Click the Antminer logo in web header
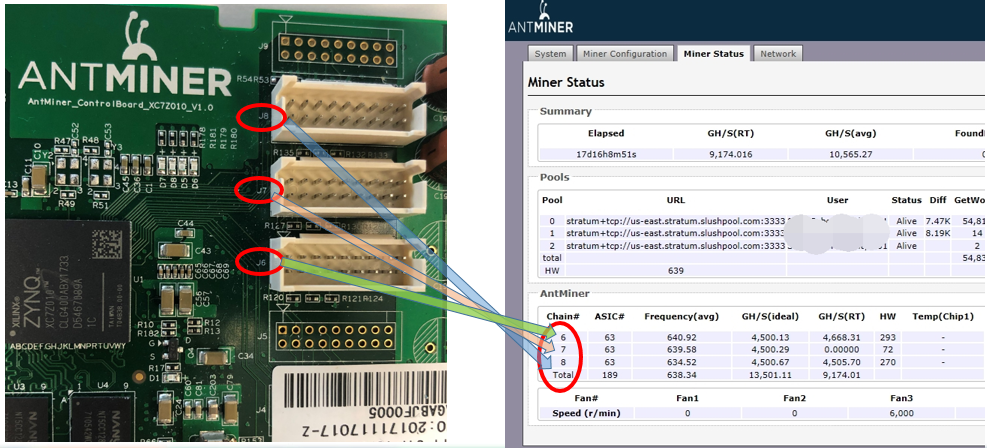Screen dimensions: 987x448 pos(541,18)
